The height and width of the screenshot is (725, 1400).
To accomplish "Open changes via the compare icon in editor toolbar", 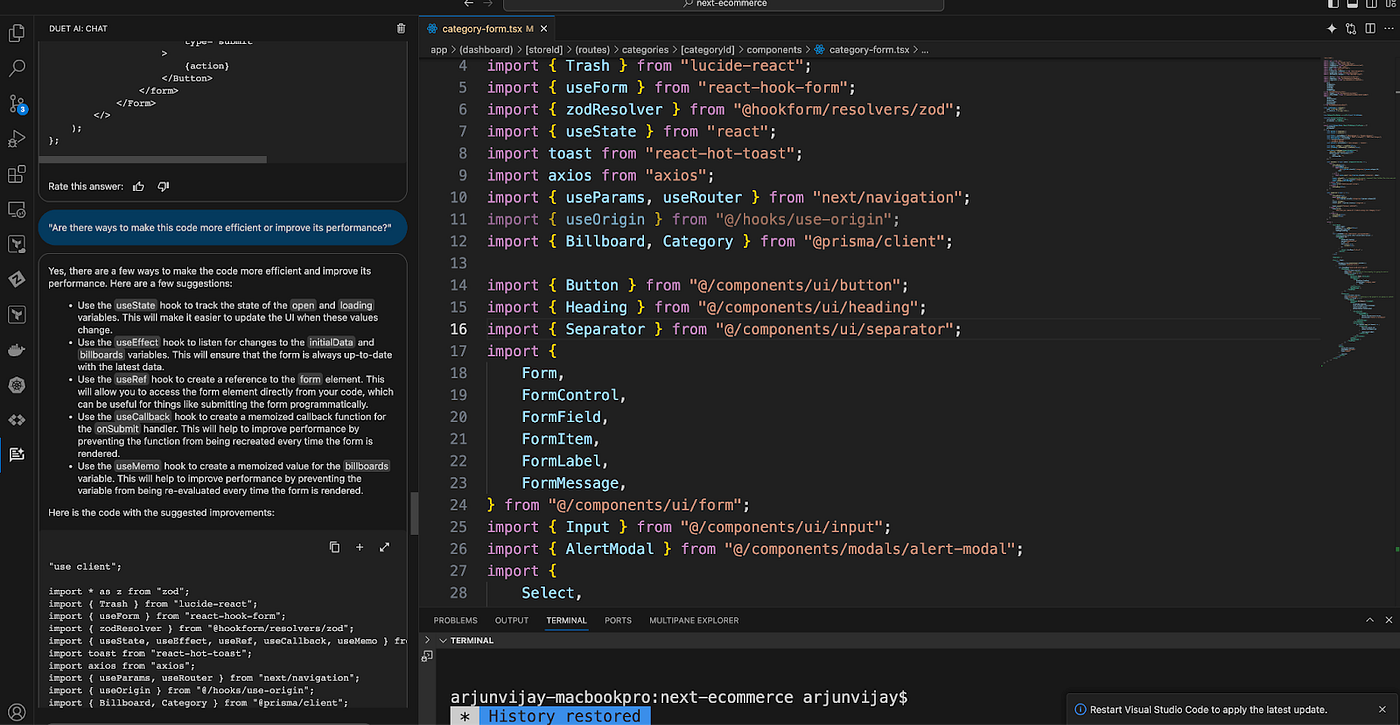I will (1351, 29).
